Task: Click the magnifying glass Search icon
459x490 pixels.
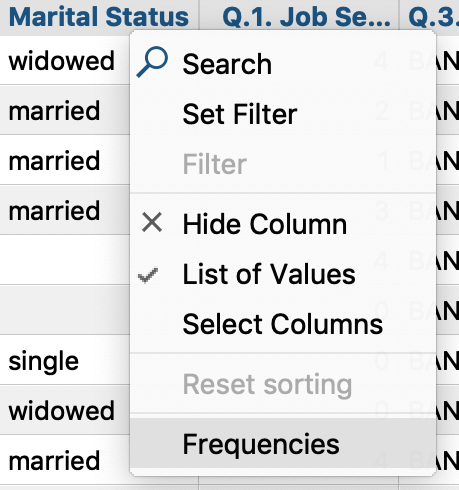Action: click(152, 62)
